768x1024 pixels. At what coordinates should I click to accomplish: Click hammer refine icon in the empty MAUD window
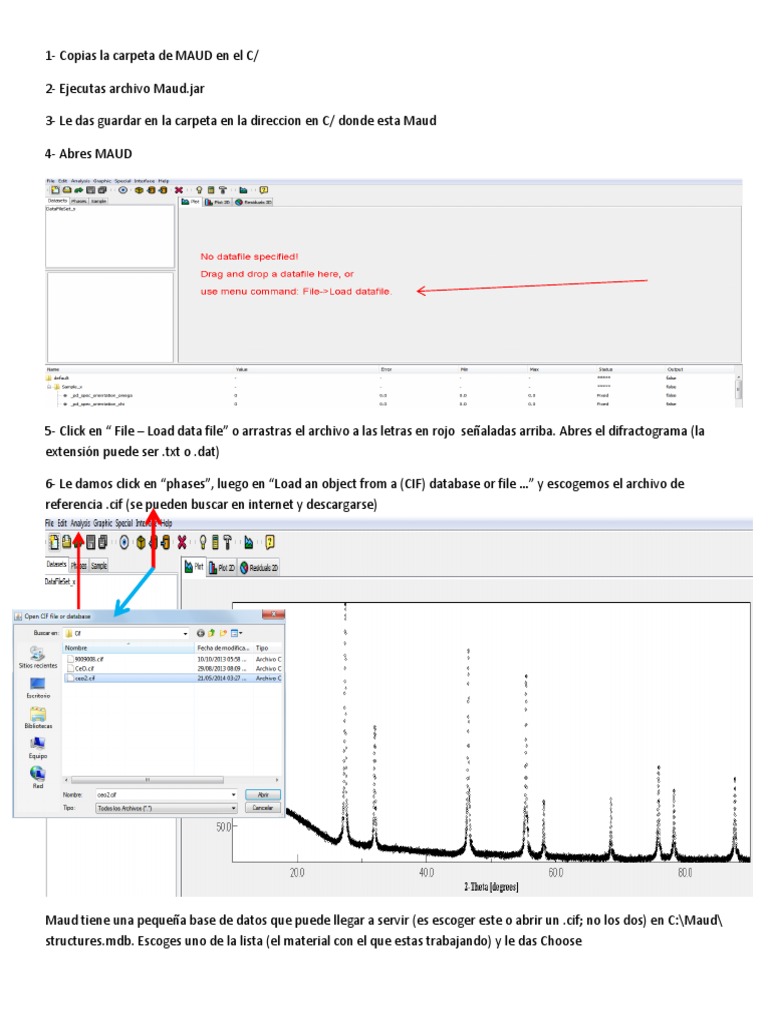click(x=223, y=190)
